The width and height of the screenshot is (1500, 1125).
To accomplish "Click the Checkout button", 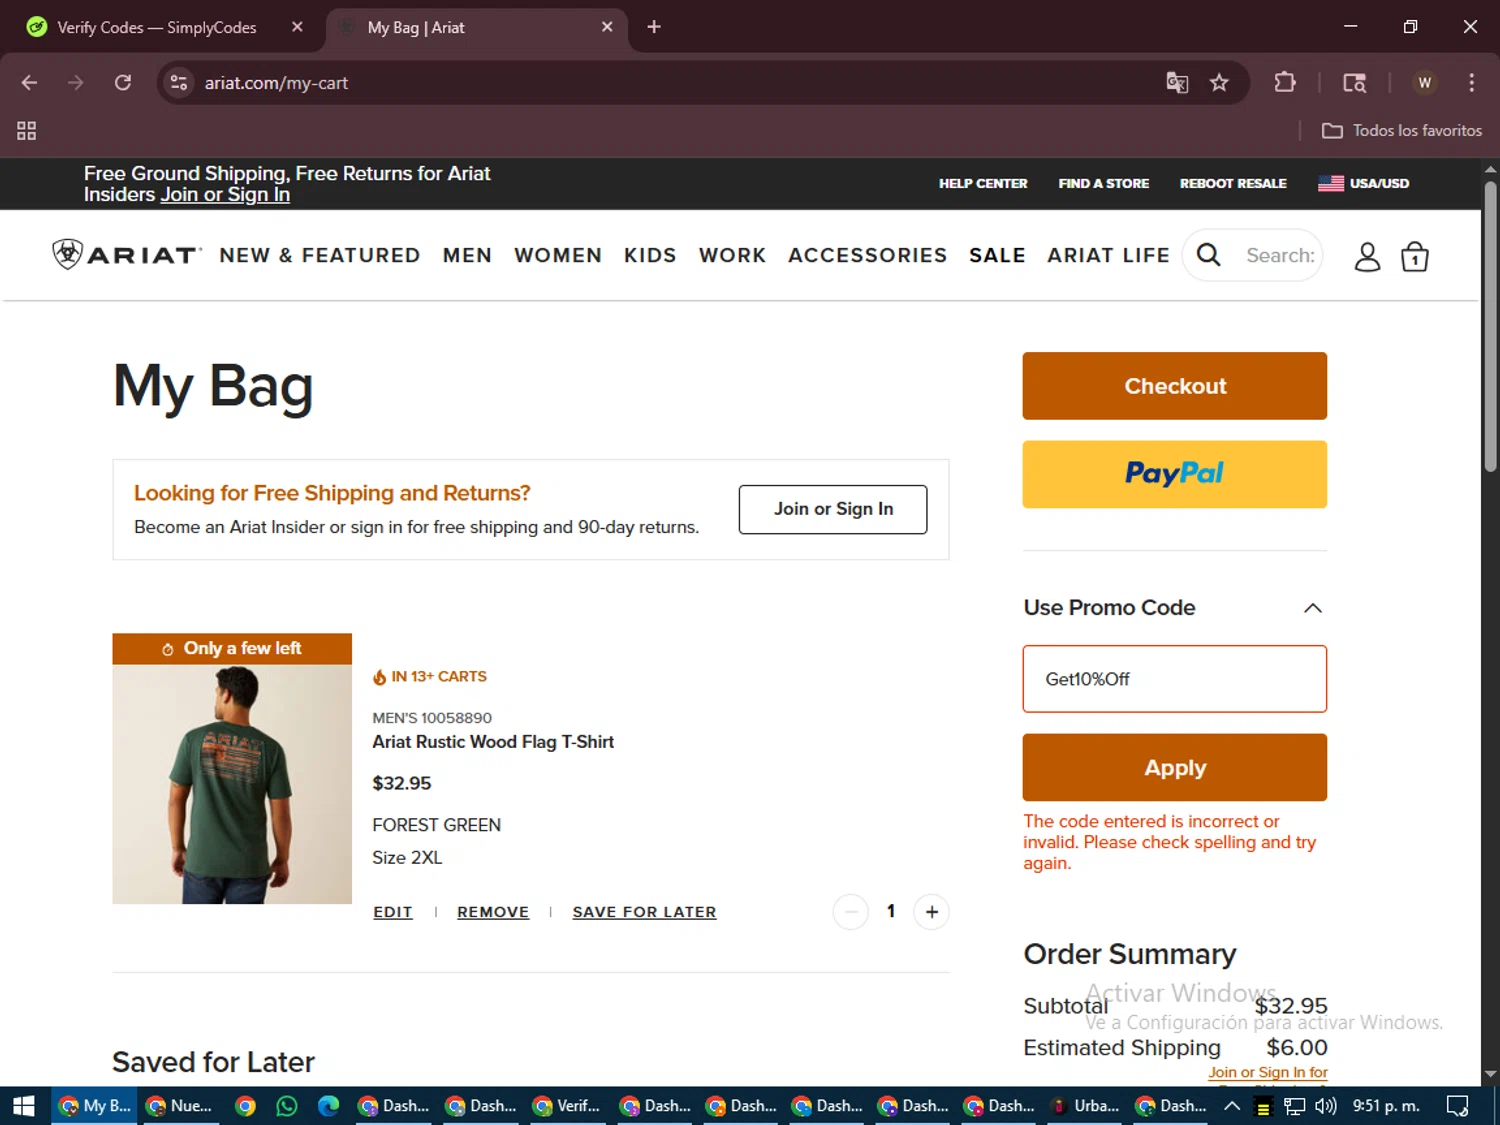I will [1175, 386].
